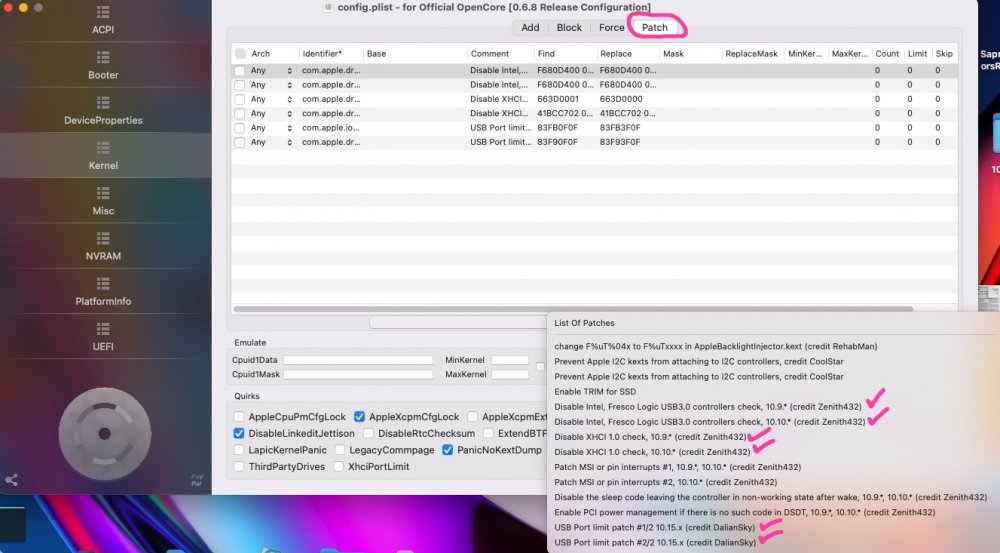Choose Disable XHCI 1.0 check 10.9.* patch

[650, 437]
